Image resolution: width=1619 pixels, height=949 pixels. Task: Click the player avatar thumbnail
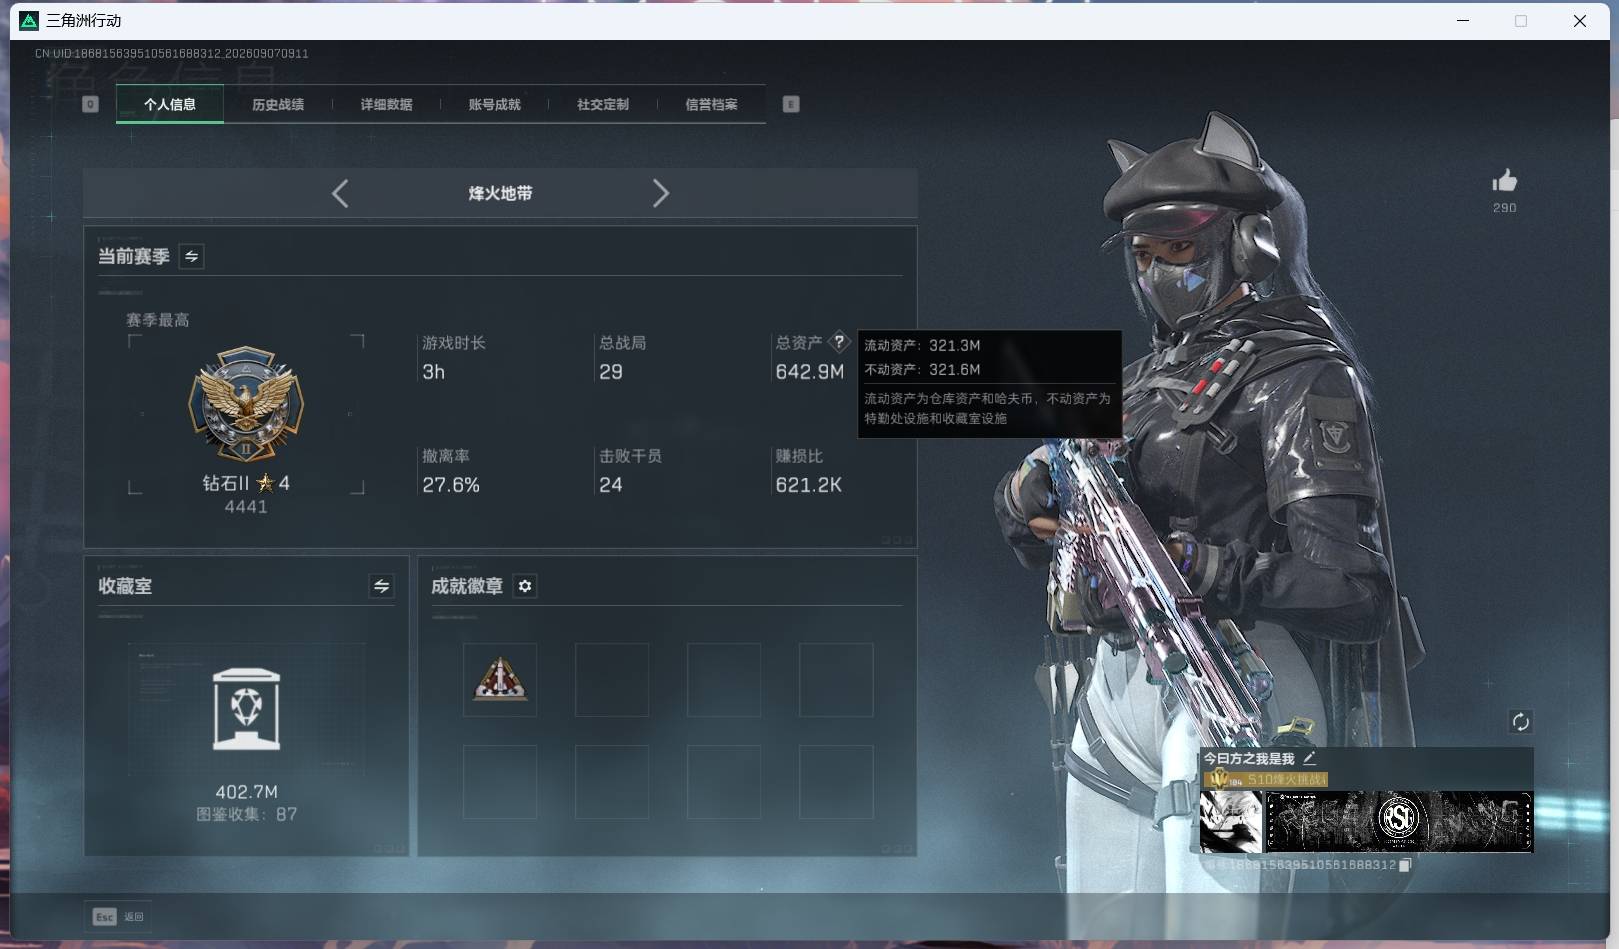1231,821
